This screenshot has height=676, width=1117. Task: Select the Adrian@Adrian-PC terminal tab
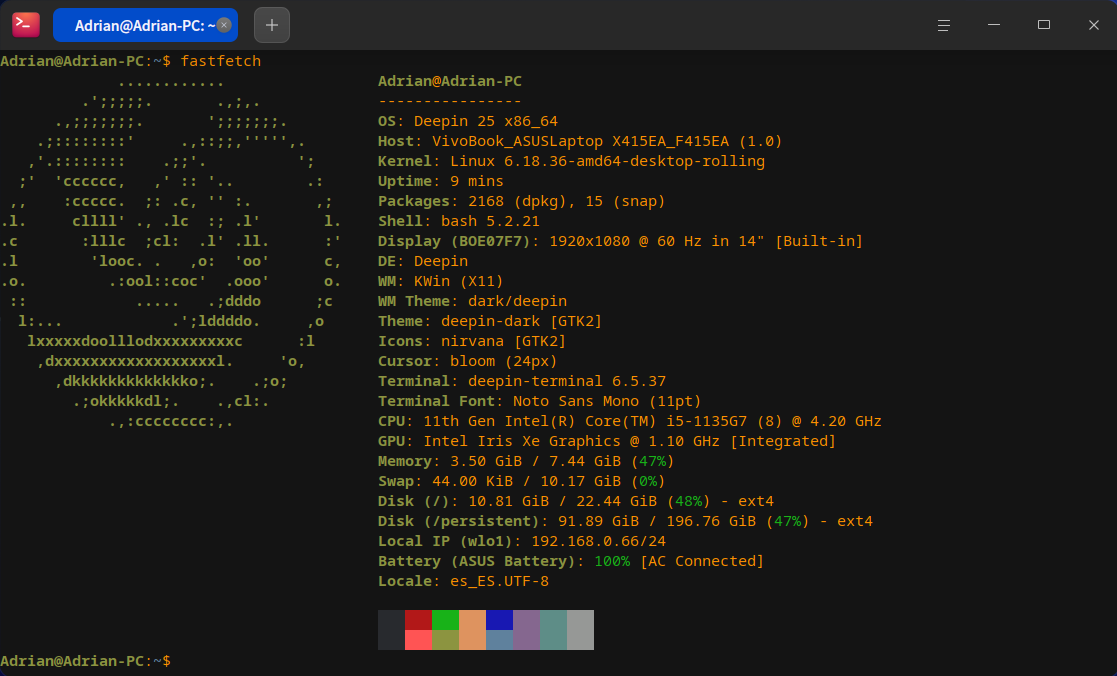(x=145, y=25)
